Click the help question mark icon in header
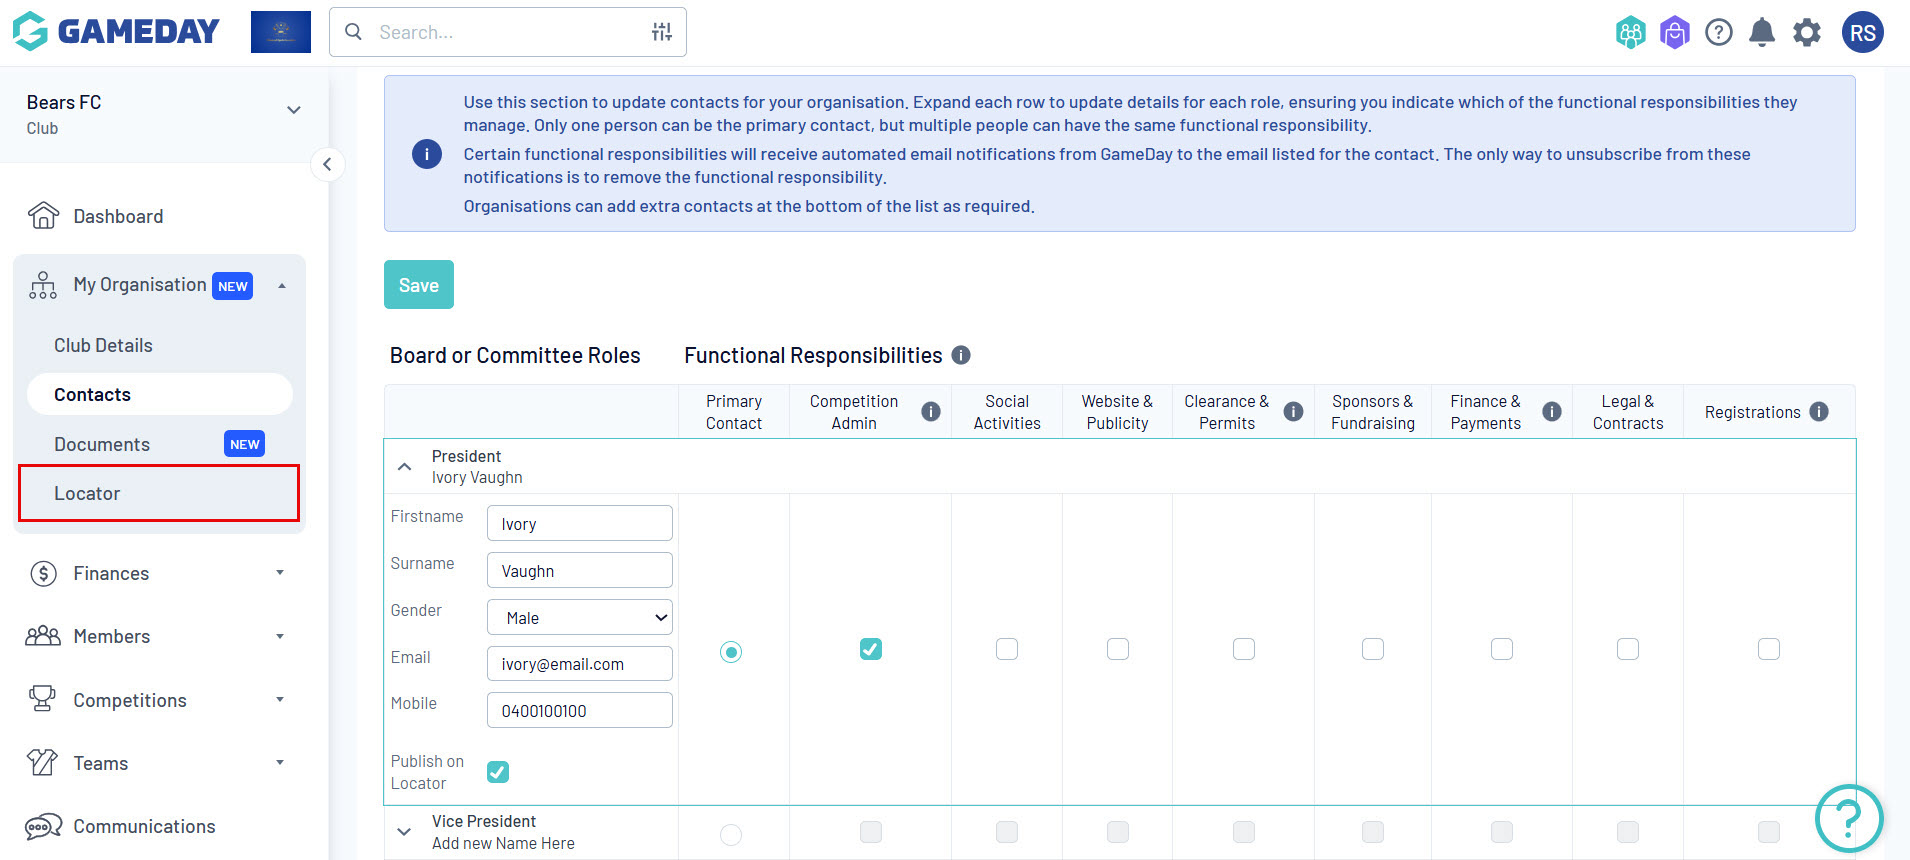Screen dimensions: 1910x860 pos(1718,33)
